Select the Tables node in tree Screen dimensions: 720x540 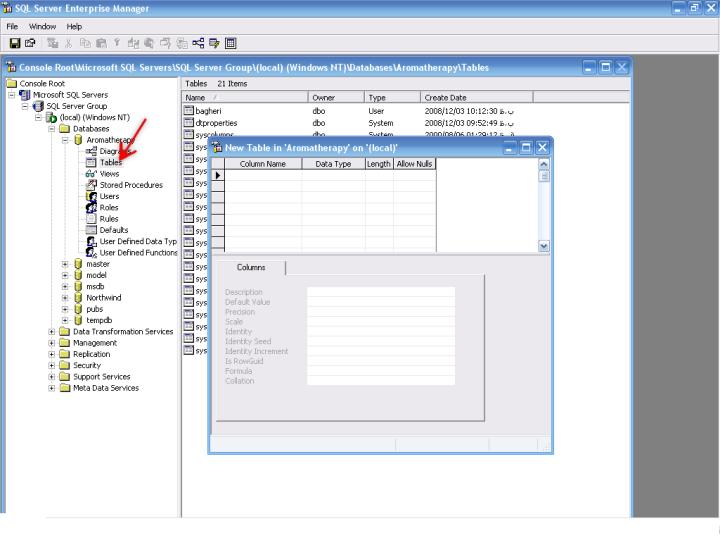coord(111,162)
